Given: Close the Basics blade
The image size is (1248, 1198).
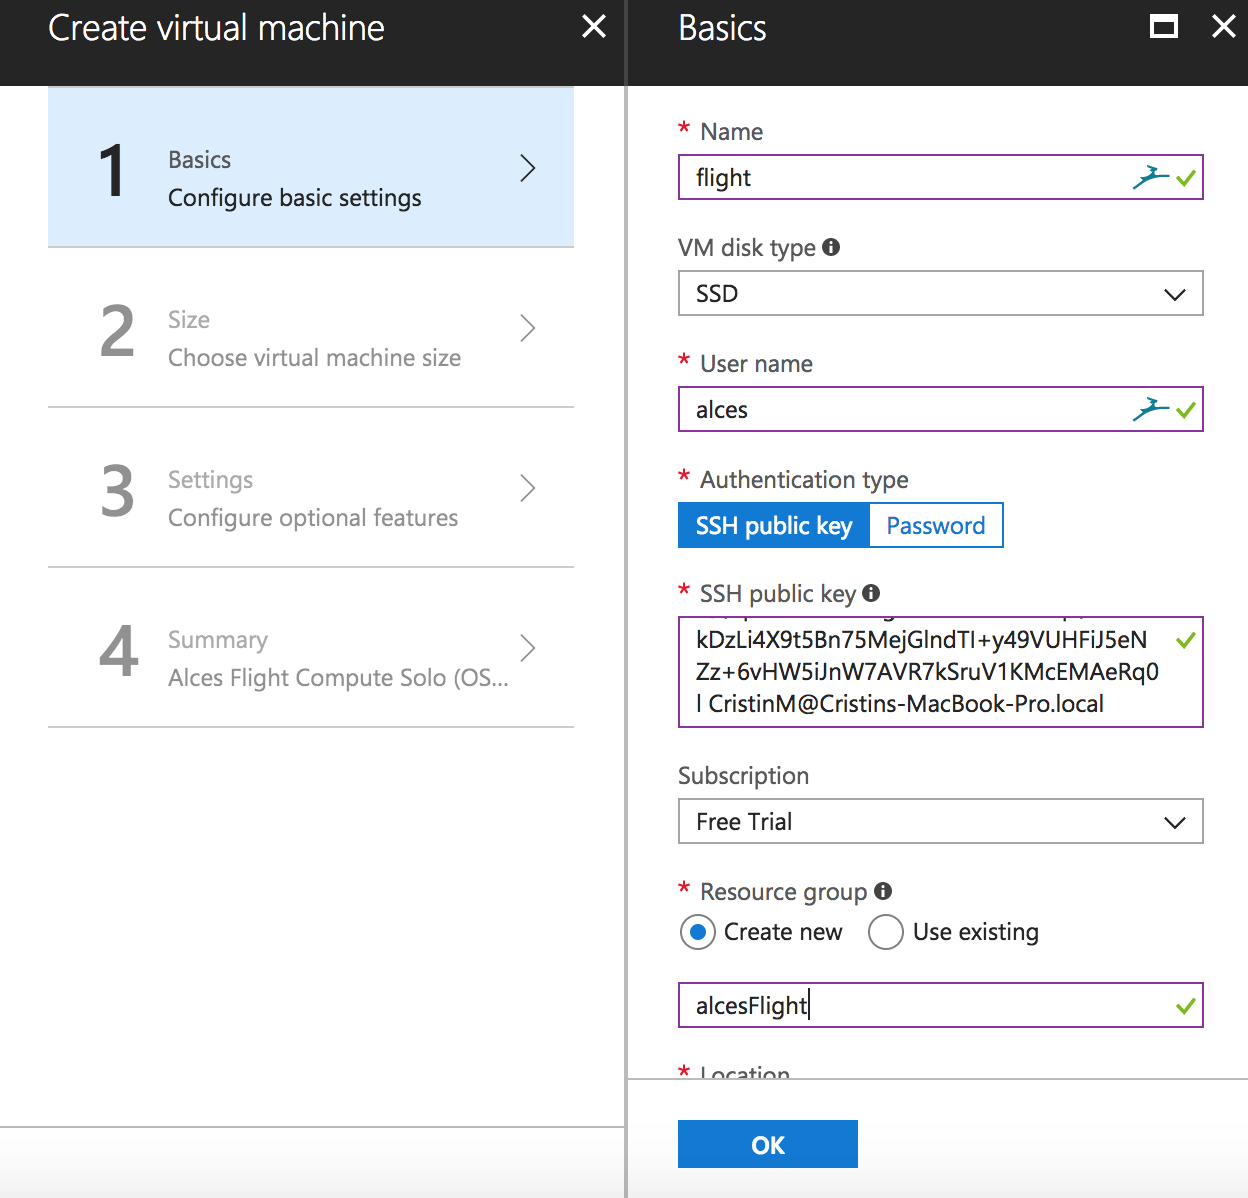Looking at the screenshot, I should click(1224, 27).
